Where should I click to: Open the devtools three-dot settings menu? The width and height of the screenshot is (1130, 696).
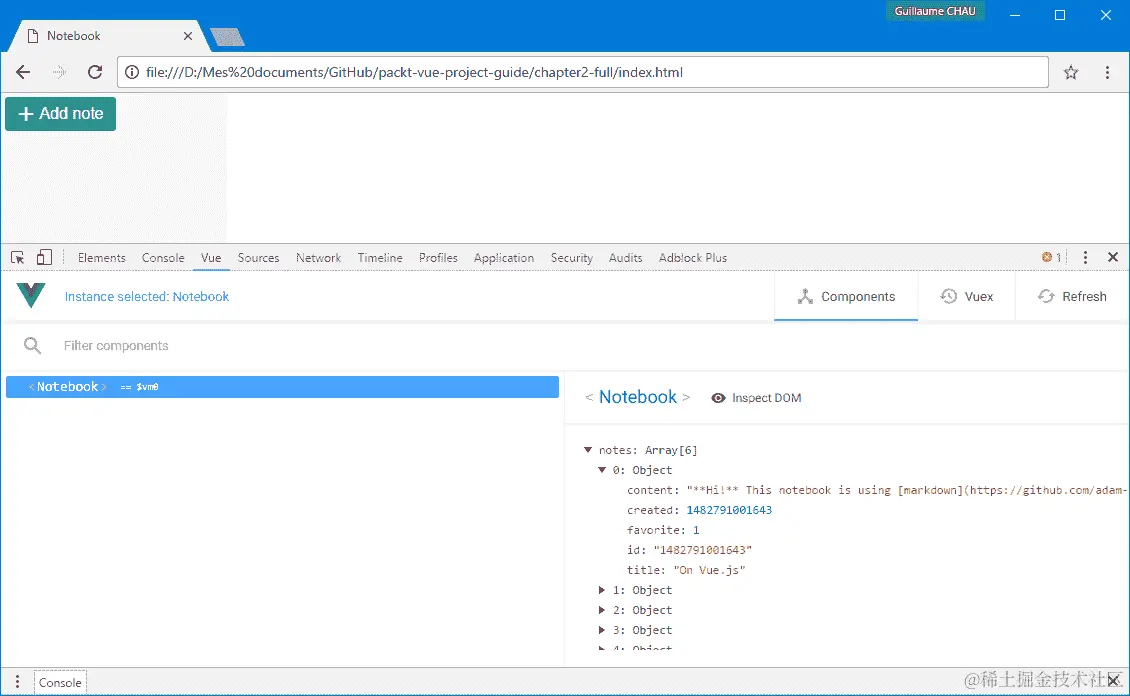tap(1085, 257)
